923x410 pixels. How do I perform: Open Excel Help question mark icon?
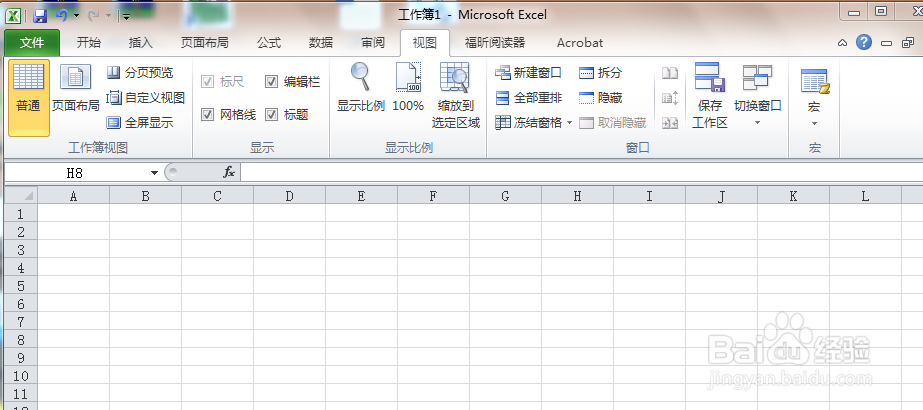(864, 42)
